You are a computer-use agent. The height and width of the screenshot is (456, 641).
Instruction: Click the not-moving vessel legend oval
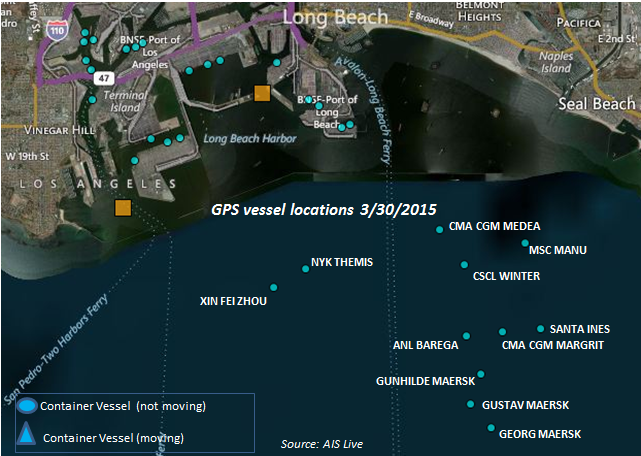(27, 406)
